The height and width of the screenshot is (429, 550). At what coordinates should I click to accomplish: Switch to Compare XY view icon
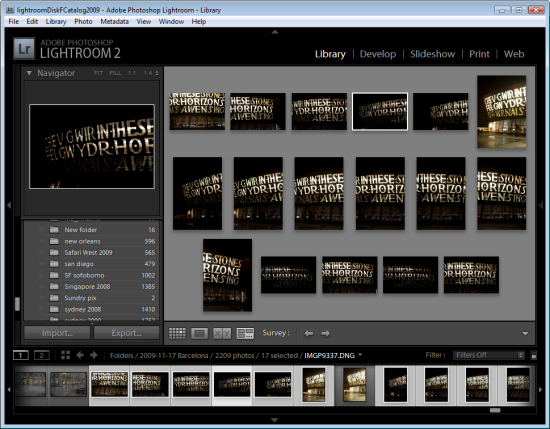tap(222, 333)
